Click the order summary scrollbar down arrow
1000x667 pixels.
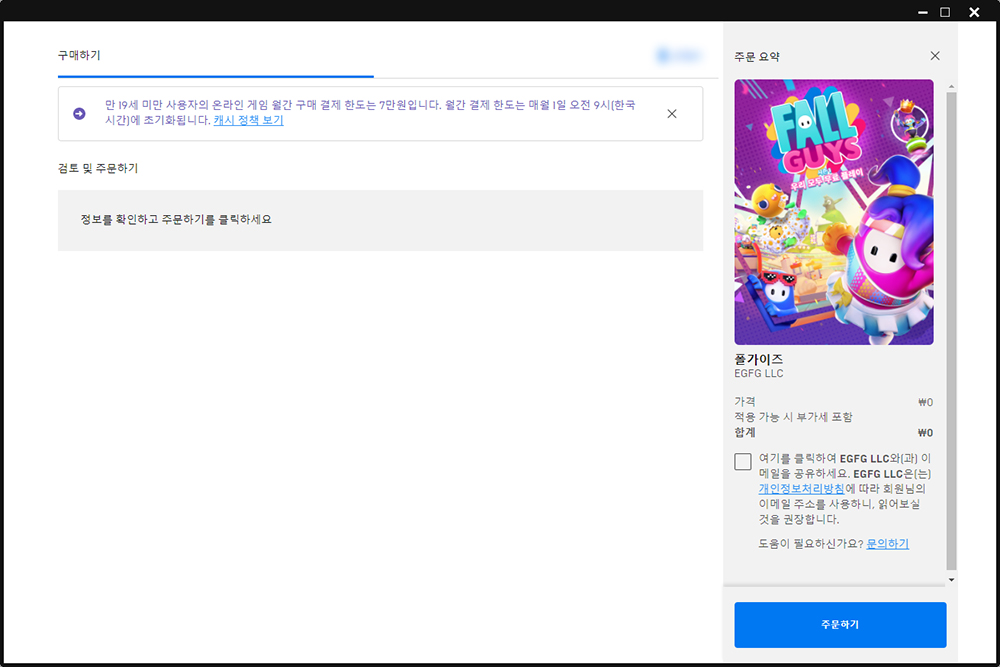pyautogui.click(x=952, y=580)
